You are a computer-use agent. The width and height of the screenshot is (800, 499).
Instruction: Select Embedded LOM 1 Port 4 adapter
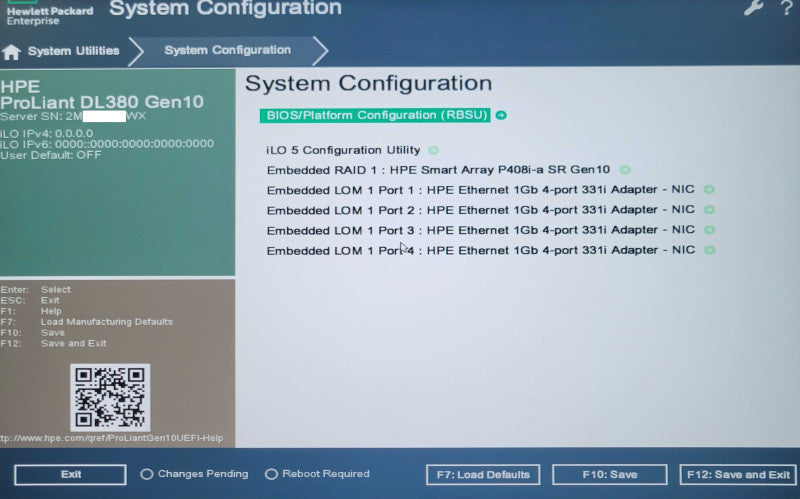(480, 250)
